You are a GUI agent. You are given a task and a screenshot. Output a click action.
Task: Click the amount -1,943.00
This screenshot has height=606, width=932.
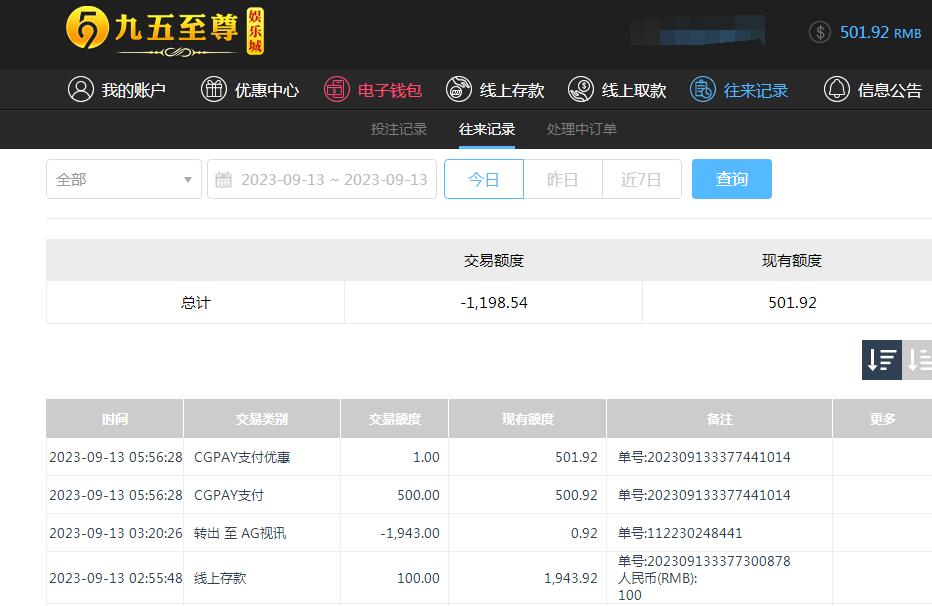(x=410, y=533)
